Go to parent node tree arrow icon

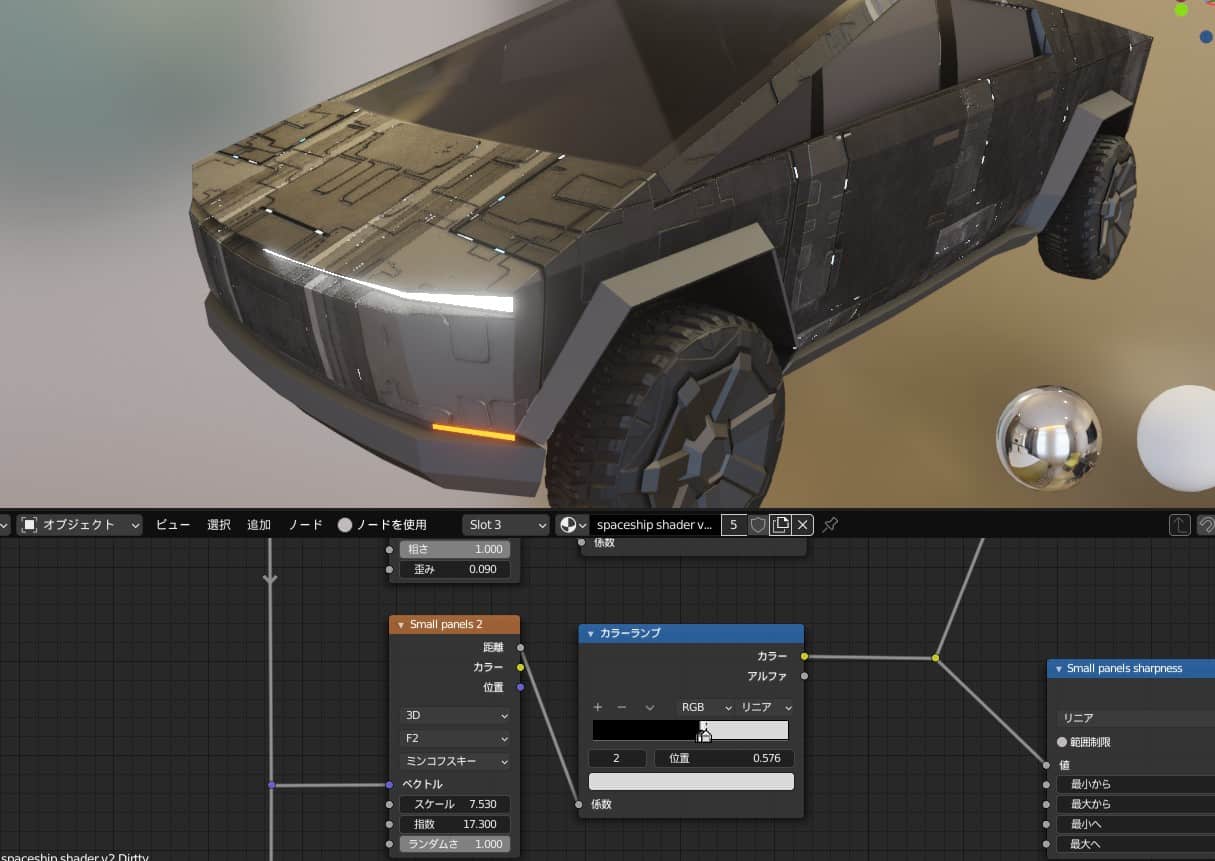point(1180,524)
